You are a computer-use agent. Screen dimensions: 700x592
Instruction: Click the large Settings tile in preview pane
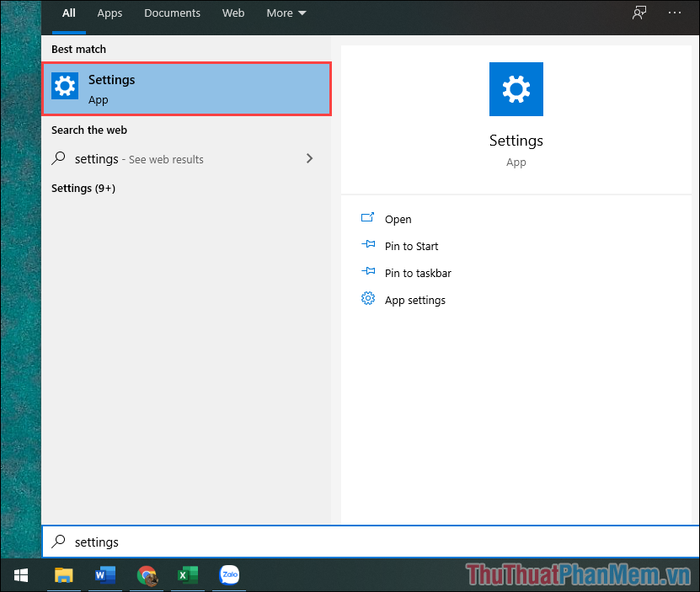pos(516,89)
